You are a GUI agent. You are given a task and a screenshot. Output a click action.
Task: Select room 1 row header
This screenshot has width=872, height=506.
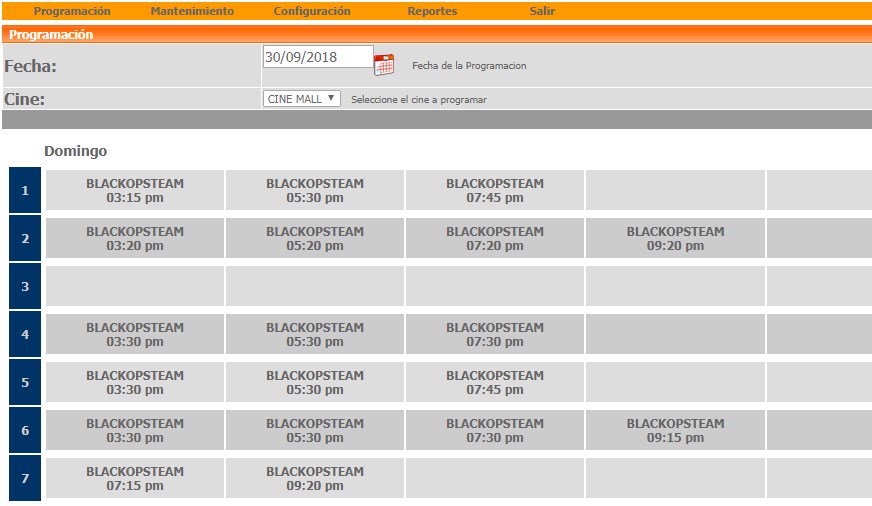point(25,190)
